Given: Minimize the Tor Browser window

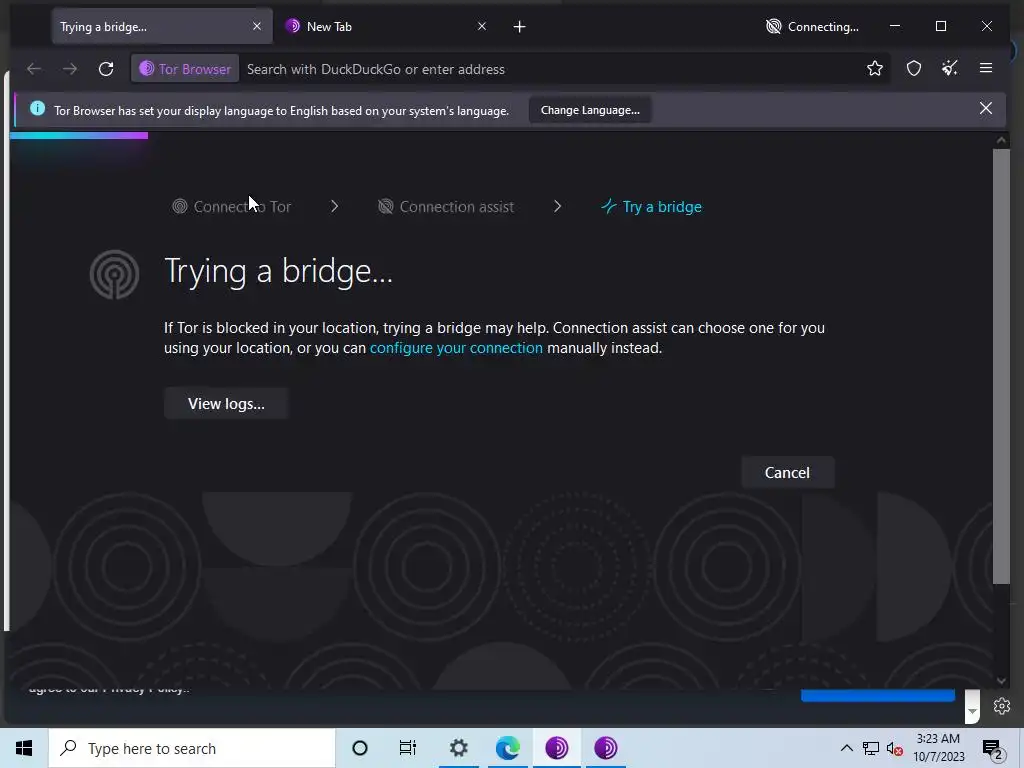Looking at the screenshot, I should click(x=895, y=26).
